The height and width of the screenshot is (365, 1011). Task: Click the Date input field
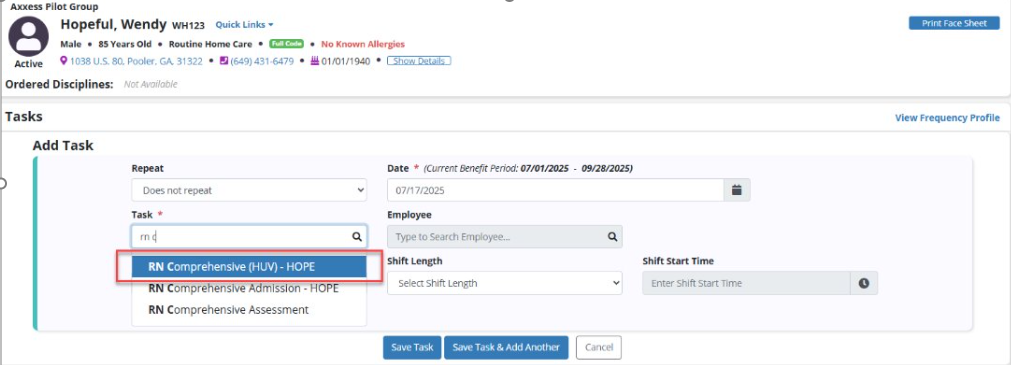(556, 190)
